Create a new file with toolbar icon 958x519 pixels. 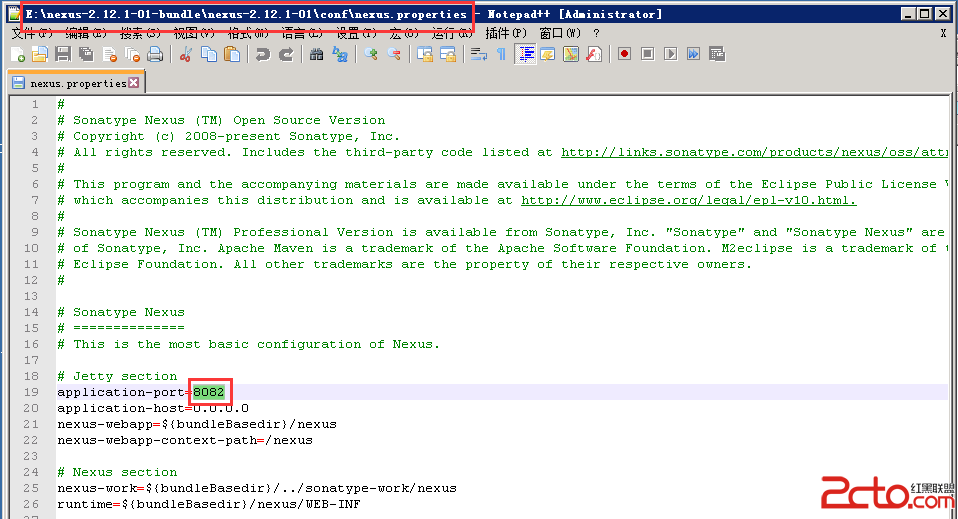(18, 55)
